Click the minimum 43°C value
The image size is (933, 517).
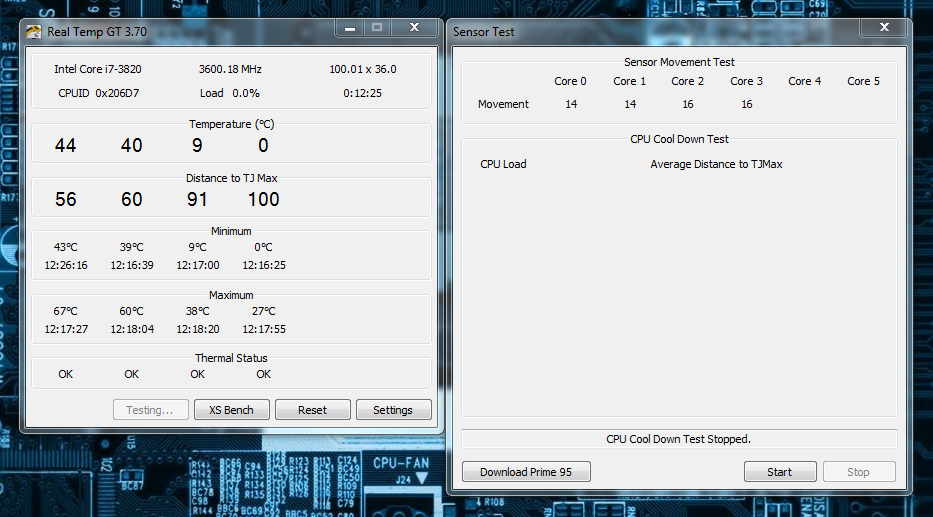(x=65, y=247)
